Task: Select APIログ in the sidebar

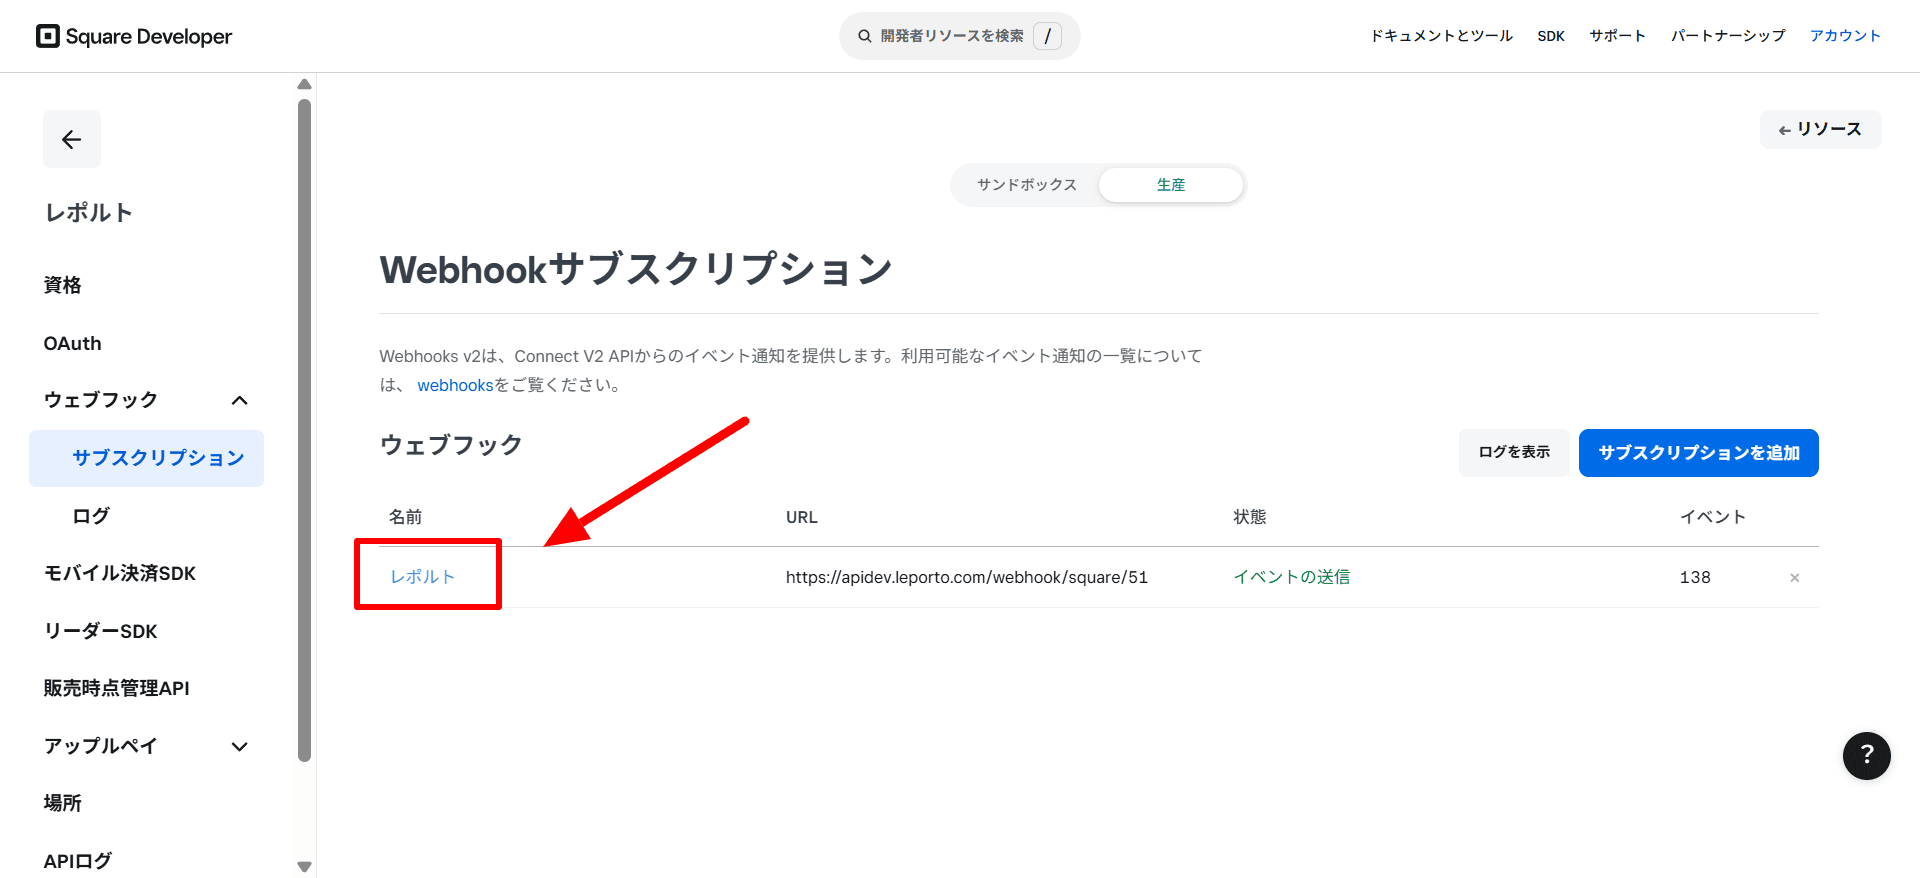Action: pyautogui.click(x=77, y=861)
